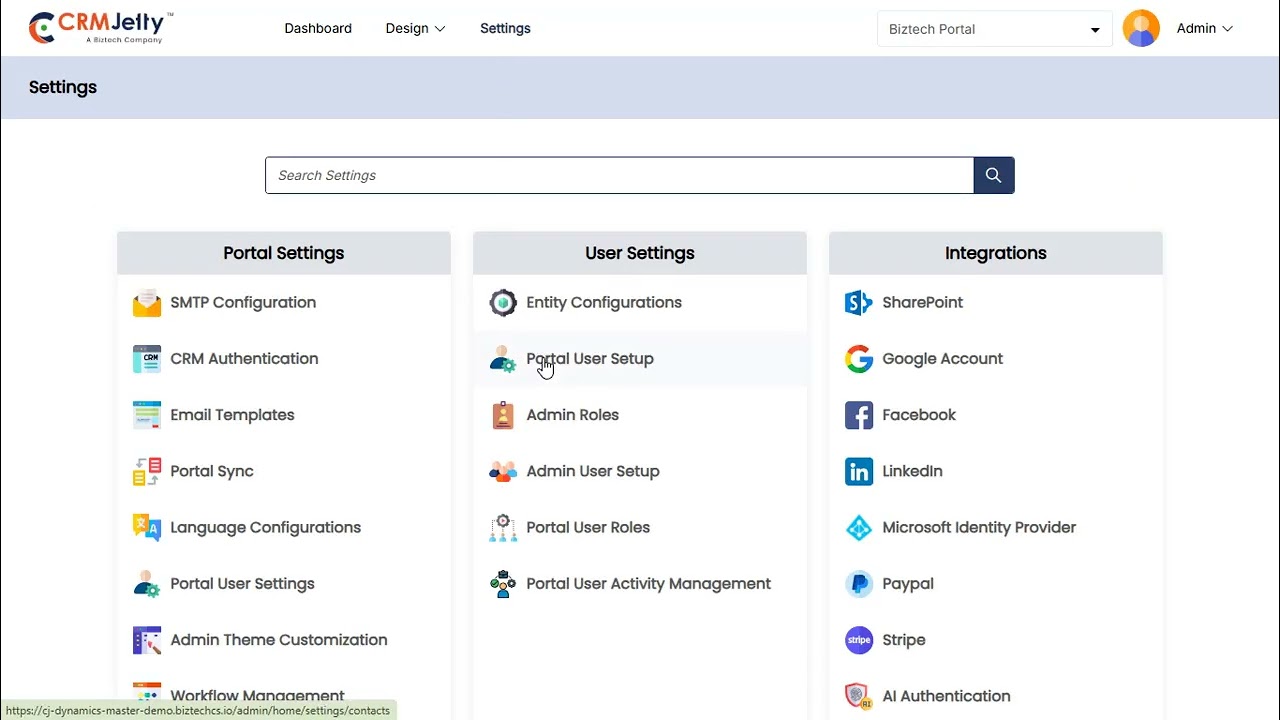Expand the Design menu

point(415,29)
